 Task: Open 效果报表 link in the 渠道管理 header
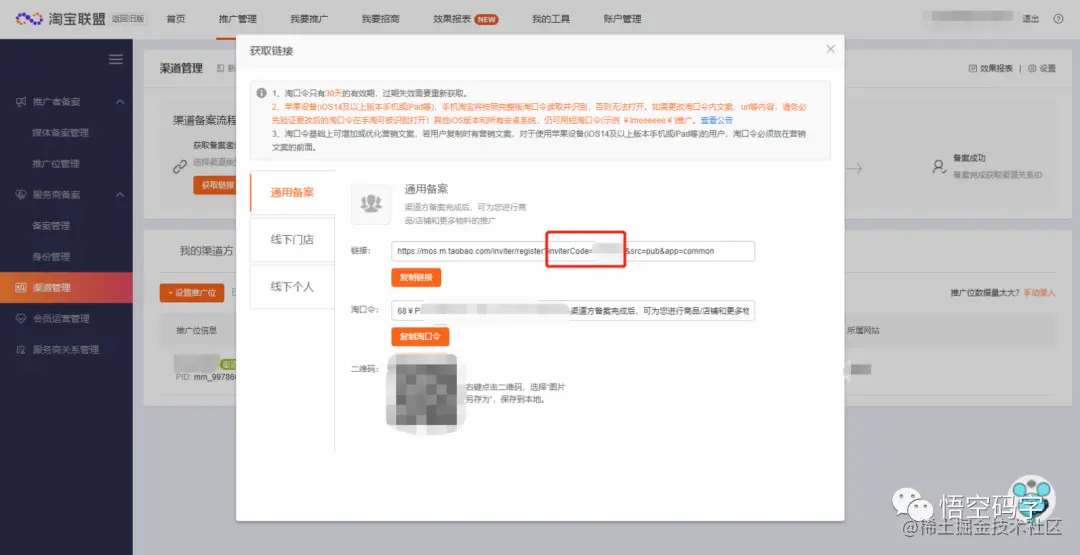[991, 68]
